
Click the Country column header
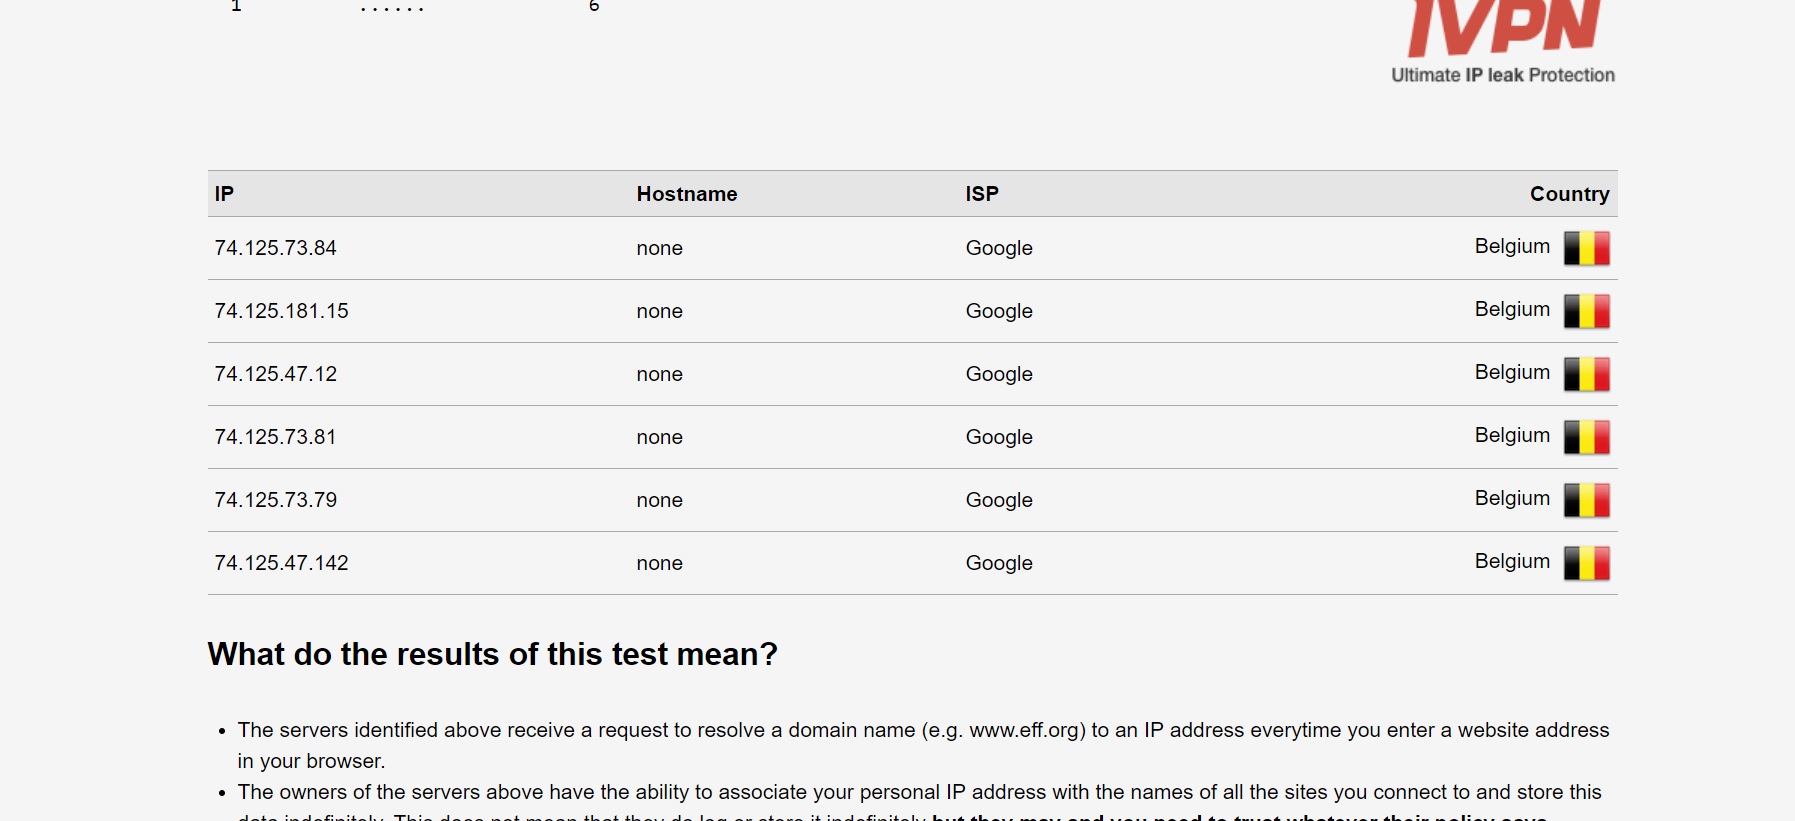[x=1569, y=194]
